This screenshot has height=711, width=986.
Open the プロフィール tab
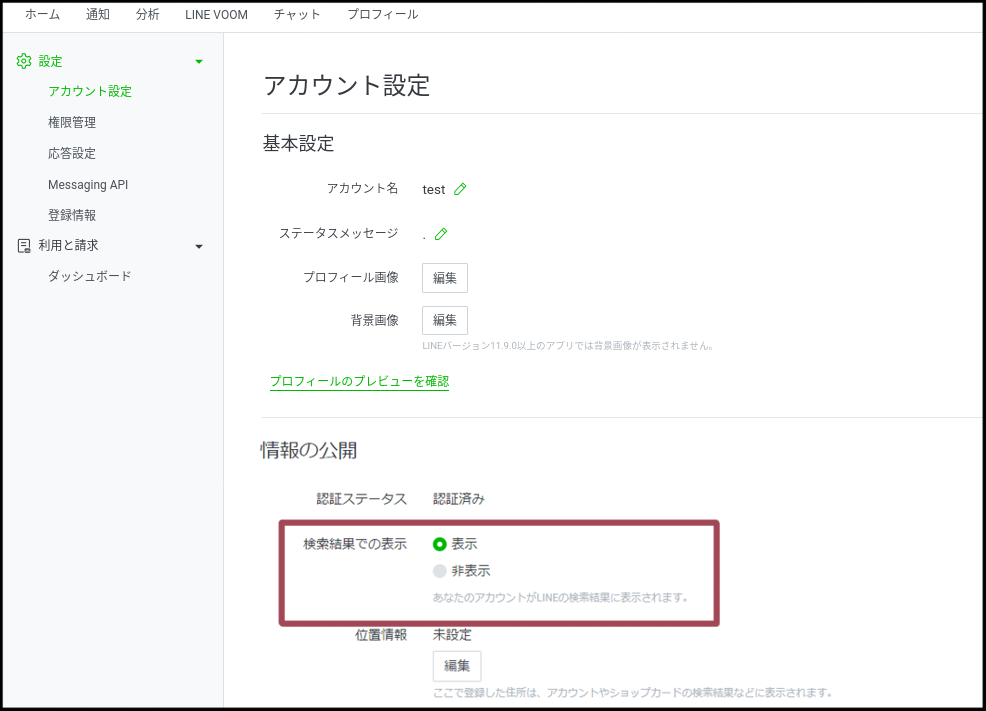pyautogui.click(x=382, y=15)
